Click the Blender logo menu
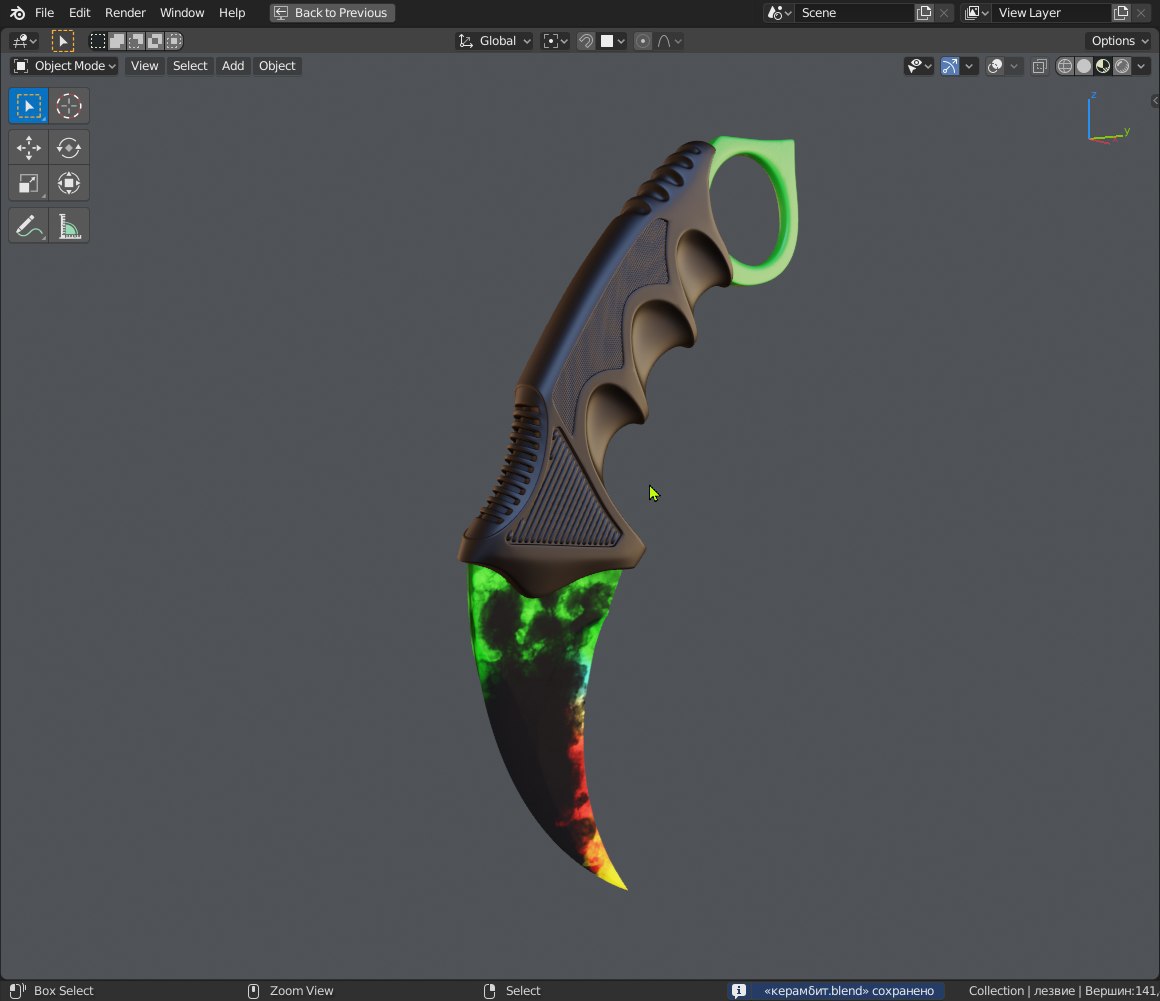This screenshot has width=1160, height=1001. coord(17,13)
